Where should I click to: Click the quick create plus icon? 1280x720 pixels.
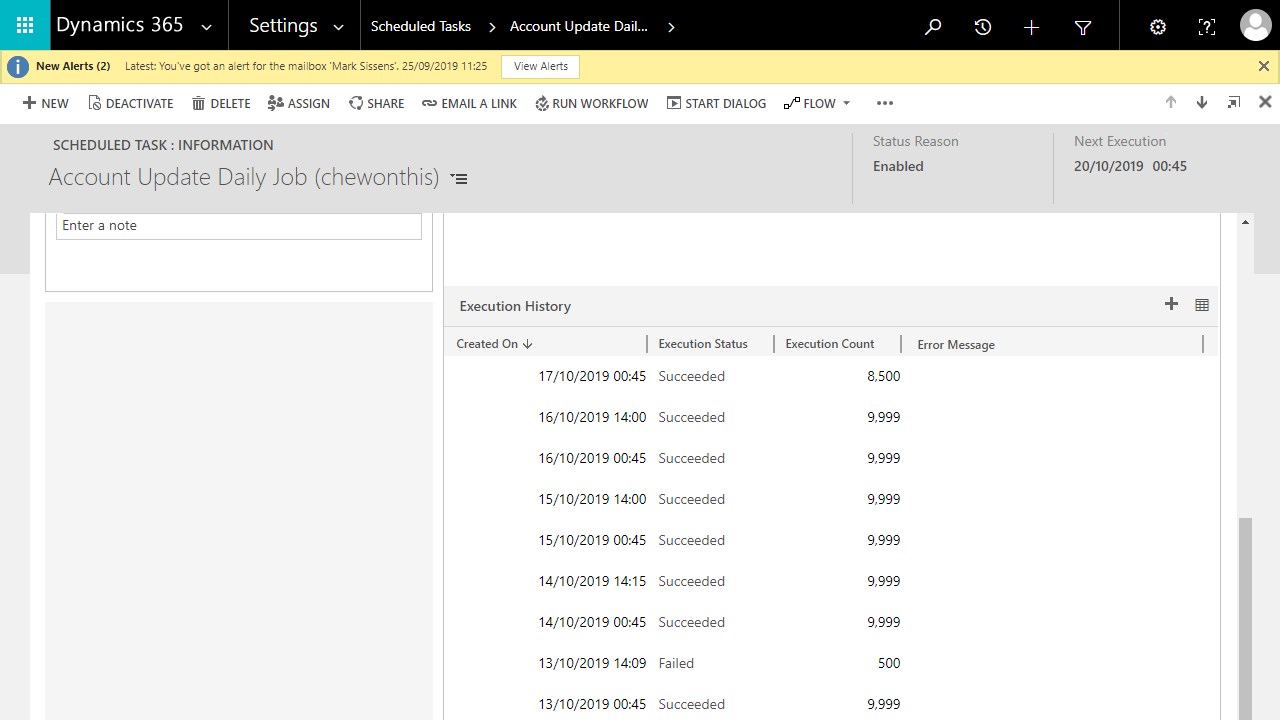[x=1032, y=27]
